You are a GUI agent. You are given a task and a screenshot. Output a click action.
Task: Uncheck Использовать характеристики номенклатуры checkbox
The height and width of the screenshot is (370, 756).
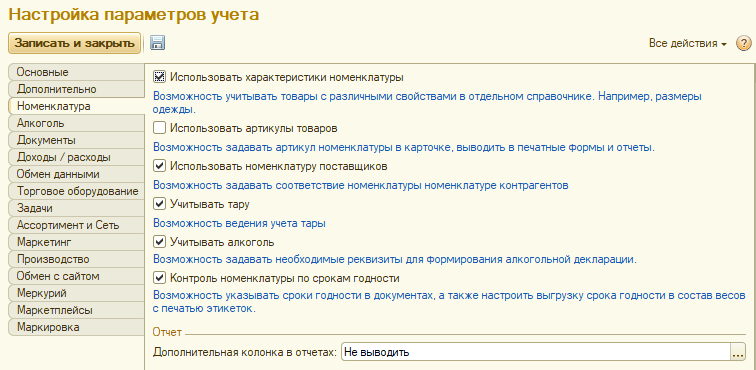click(159, 77)
